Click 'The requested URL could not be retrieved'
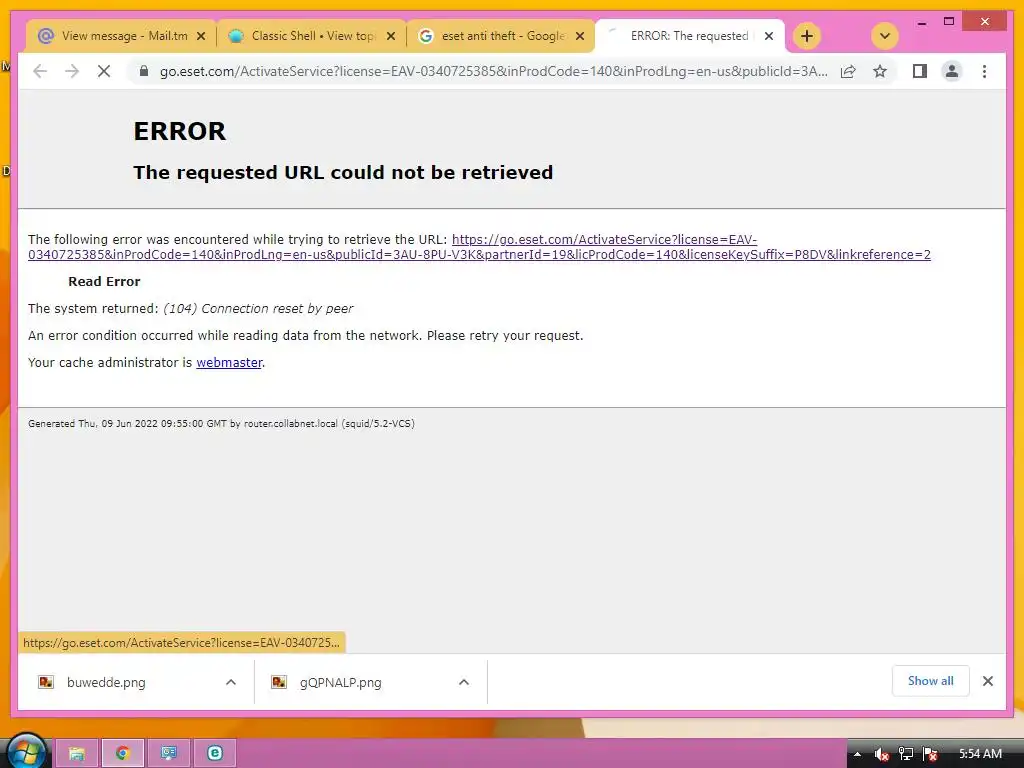This screenshot has height=768, width=1024. tap(343, 172)
